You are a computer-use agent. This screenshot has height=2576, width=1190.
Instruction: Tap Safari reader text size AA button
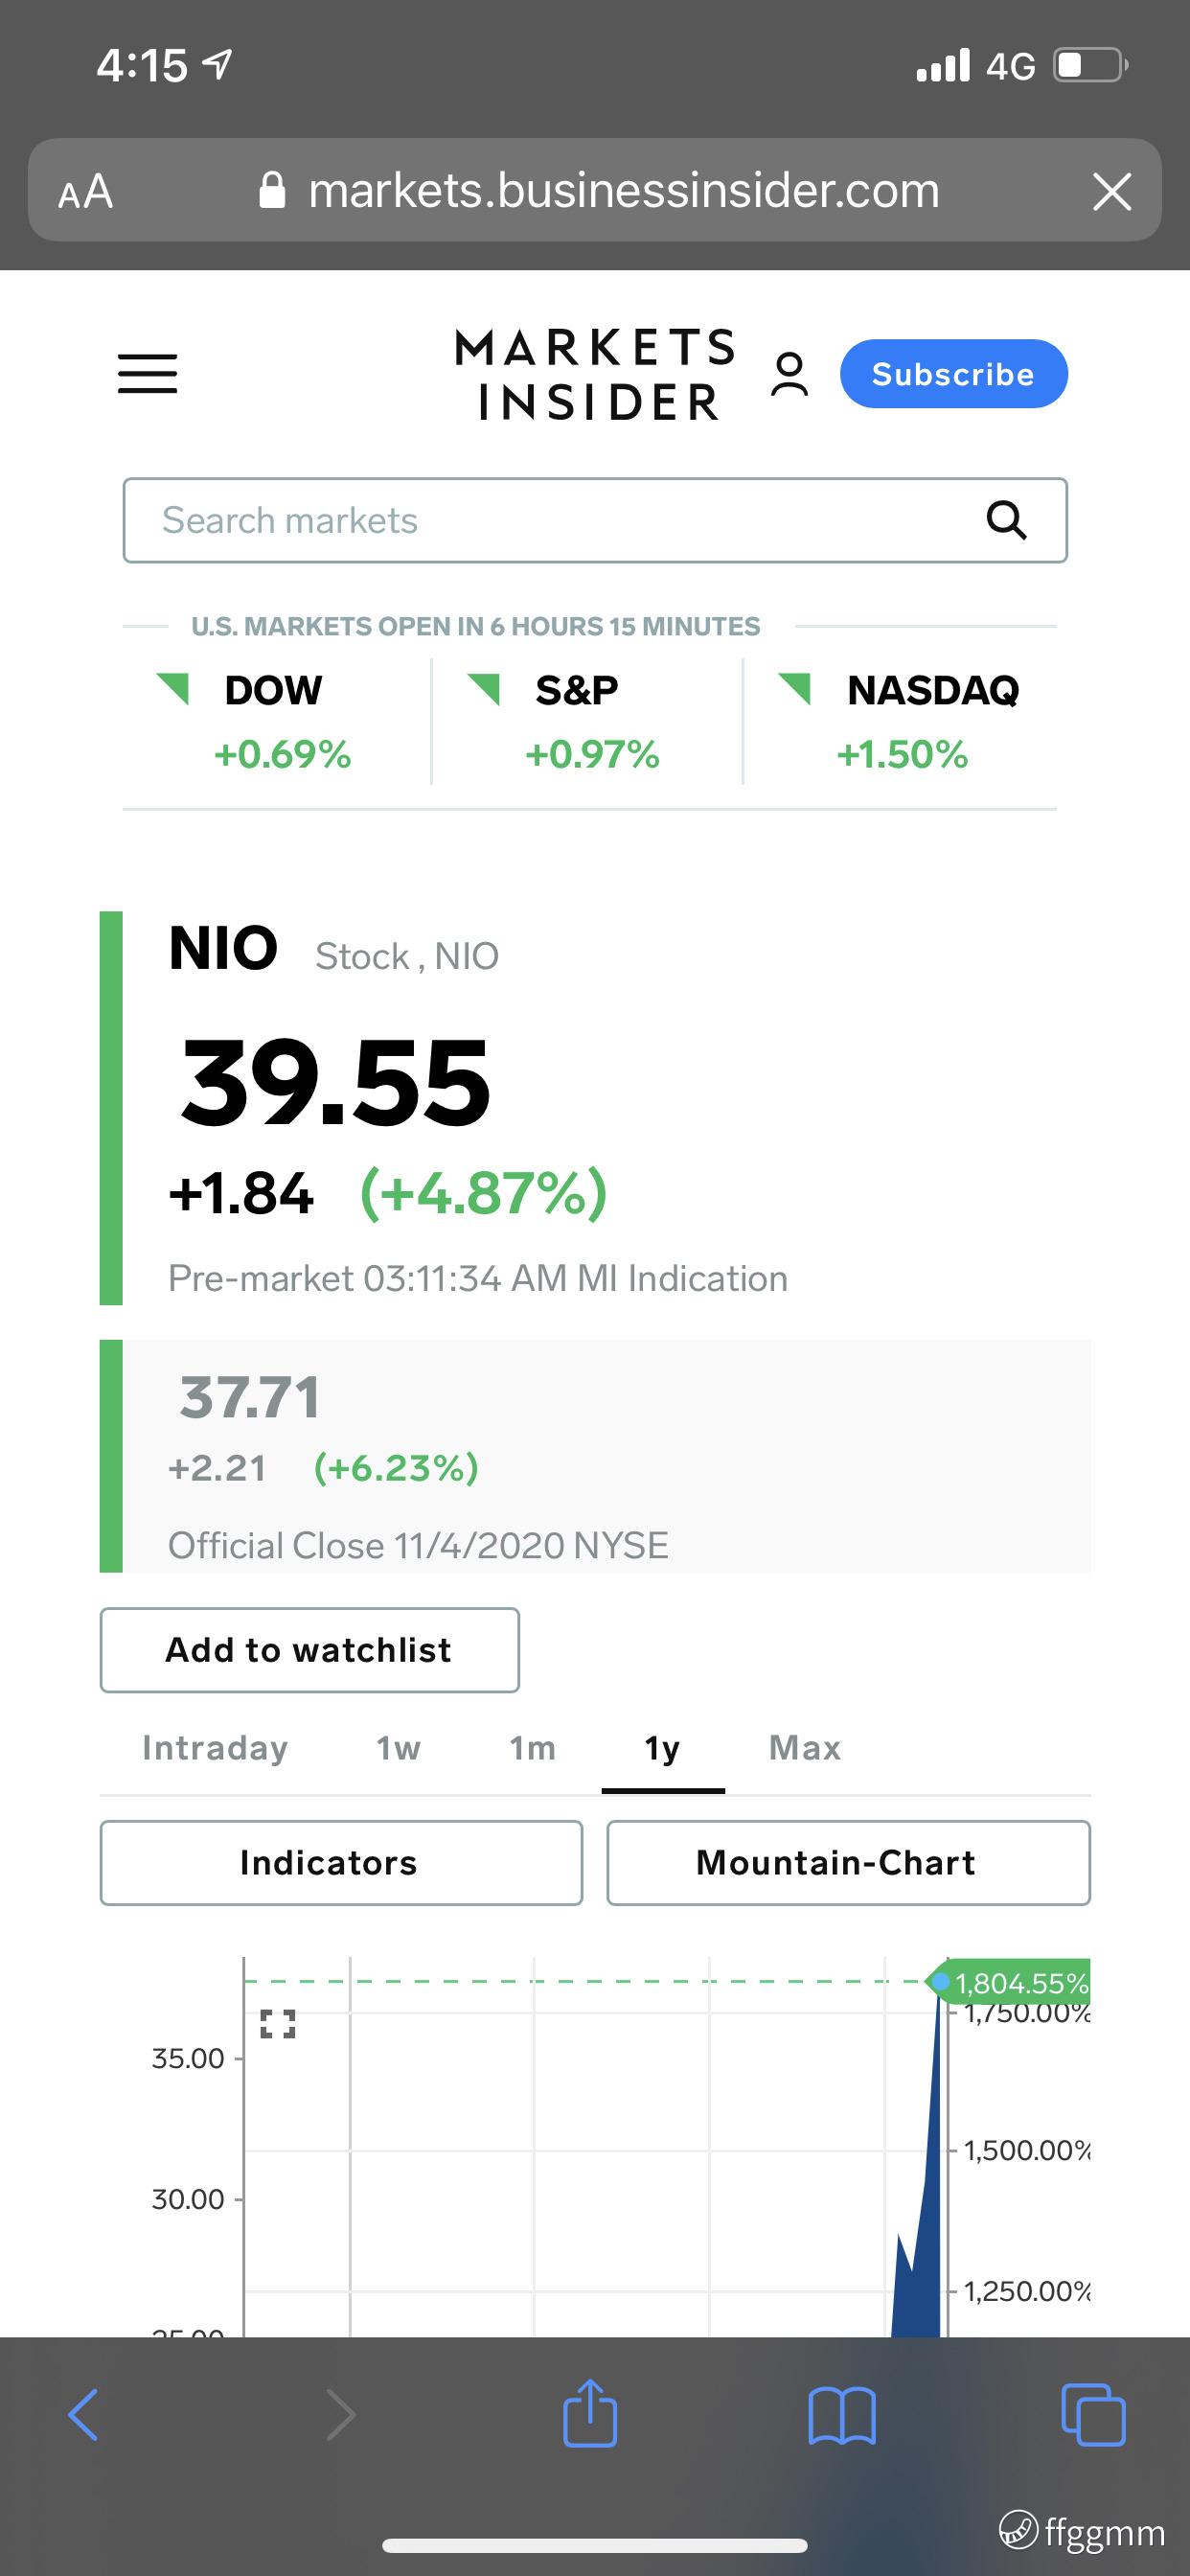tap(85, 190)
